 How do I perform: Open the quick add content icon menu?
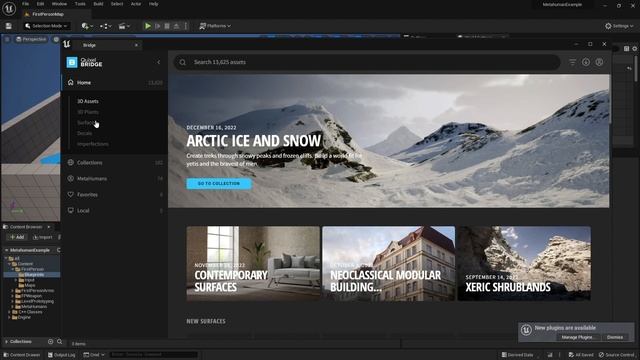tap(87, 26)
